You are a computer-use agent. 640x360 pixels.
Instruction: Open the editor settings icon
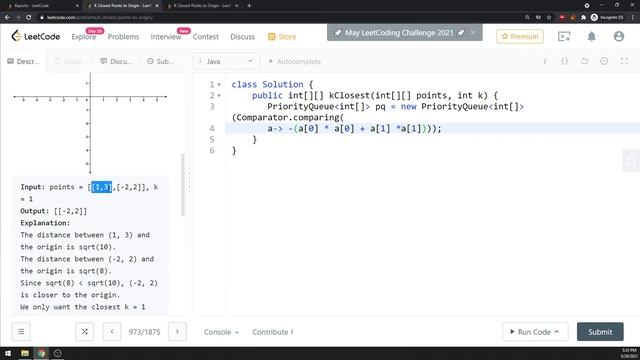[x=604, y=61]
